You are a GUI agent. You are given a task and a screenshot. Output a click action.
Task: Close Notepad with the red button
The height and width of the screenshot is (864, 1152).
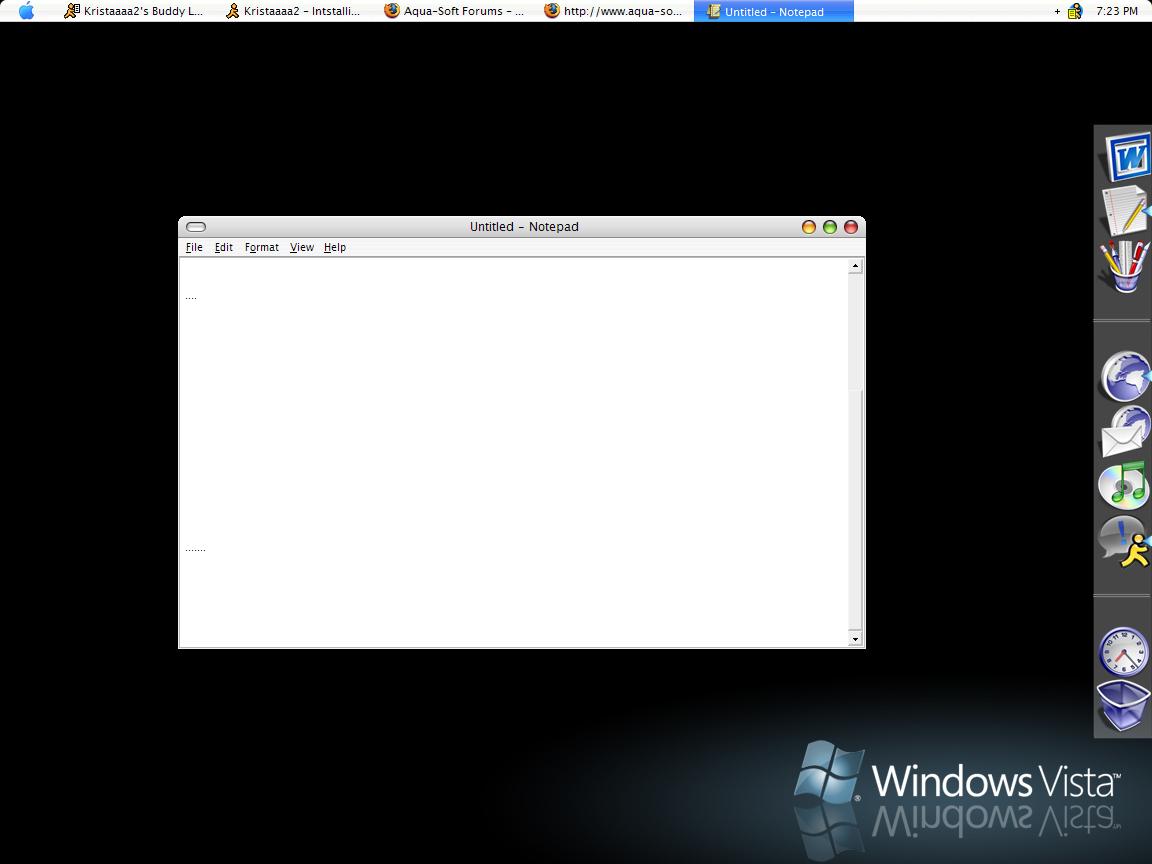(x=851, y=227)
